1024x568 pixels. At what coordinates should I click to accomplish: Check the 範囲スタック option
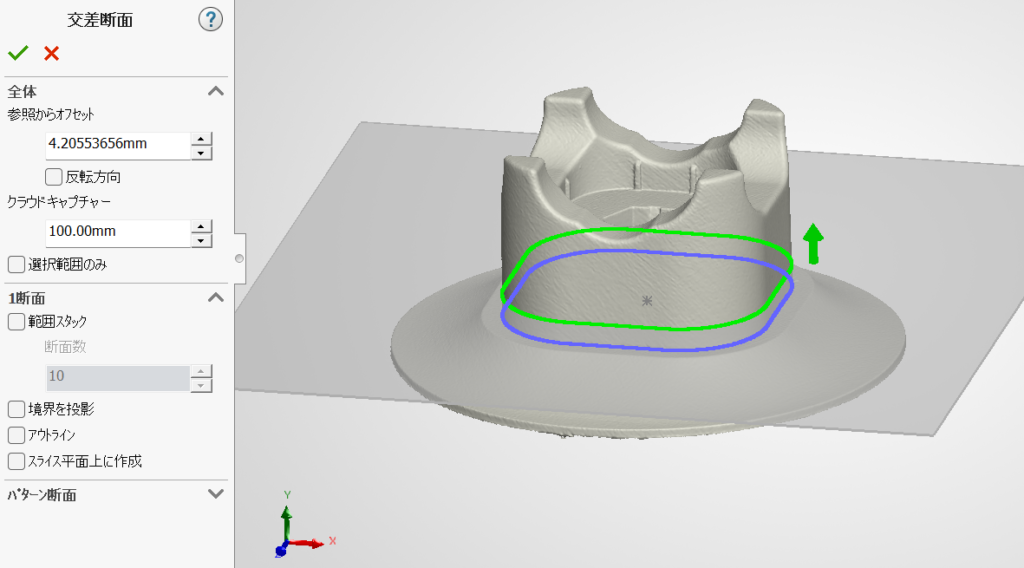click(x=16, y=322)
